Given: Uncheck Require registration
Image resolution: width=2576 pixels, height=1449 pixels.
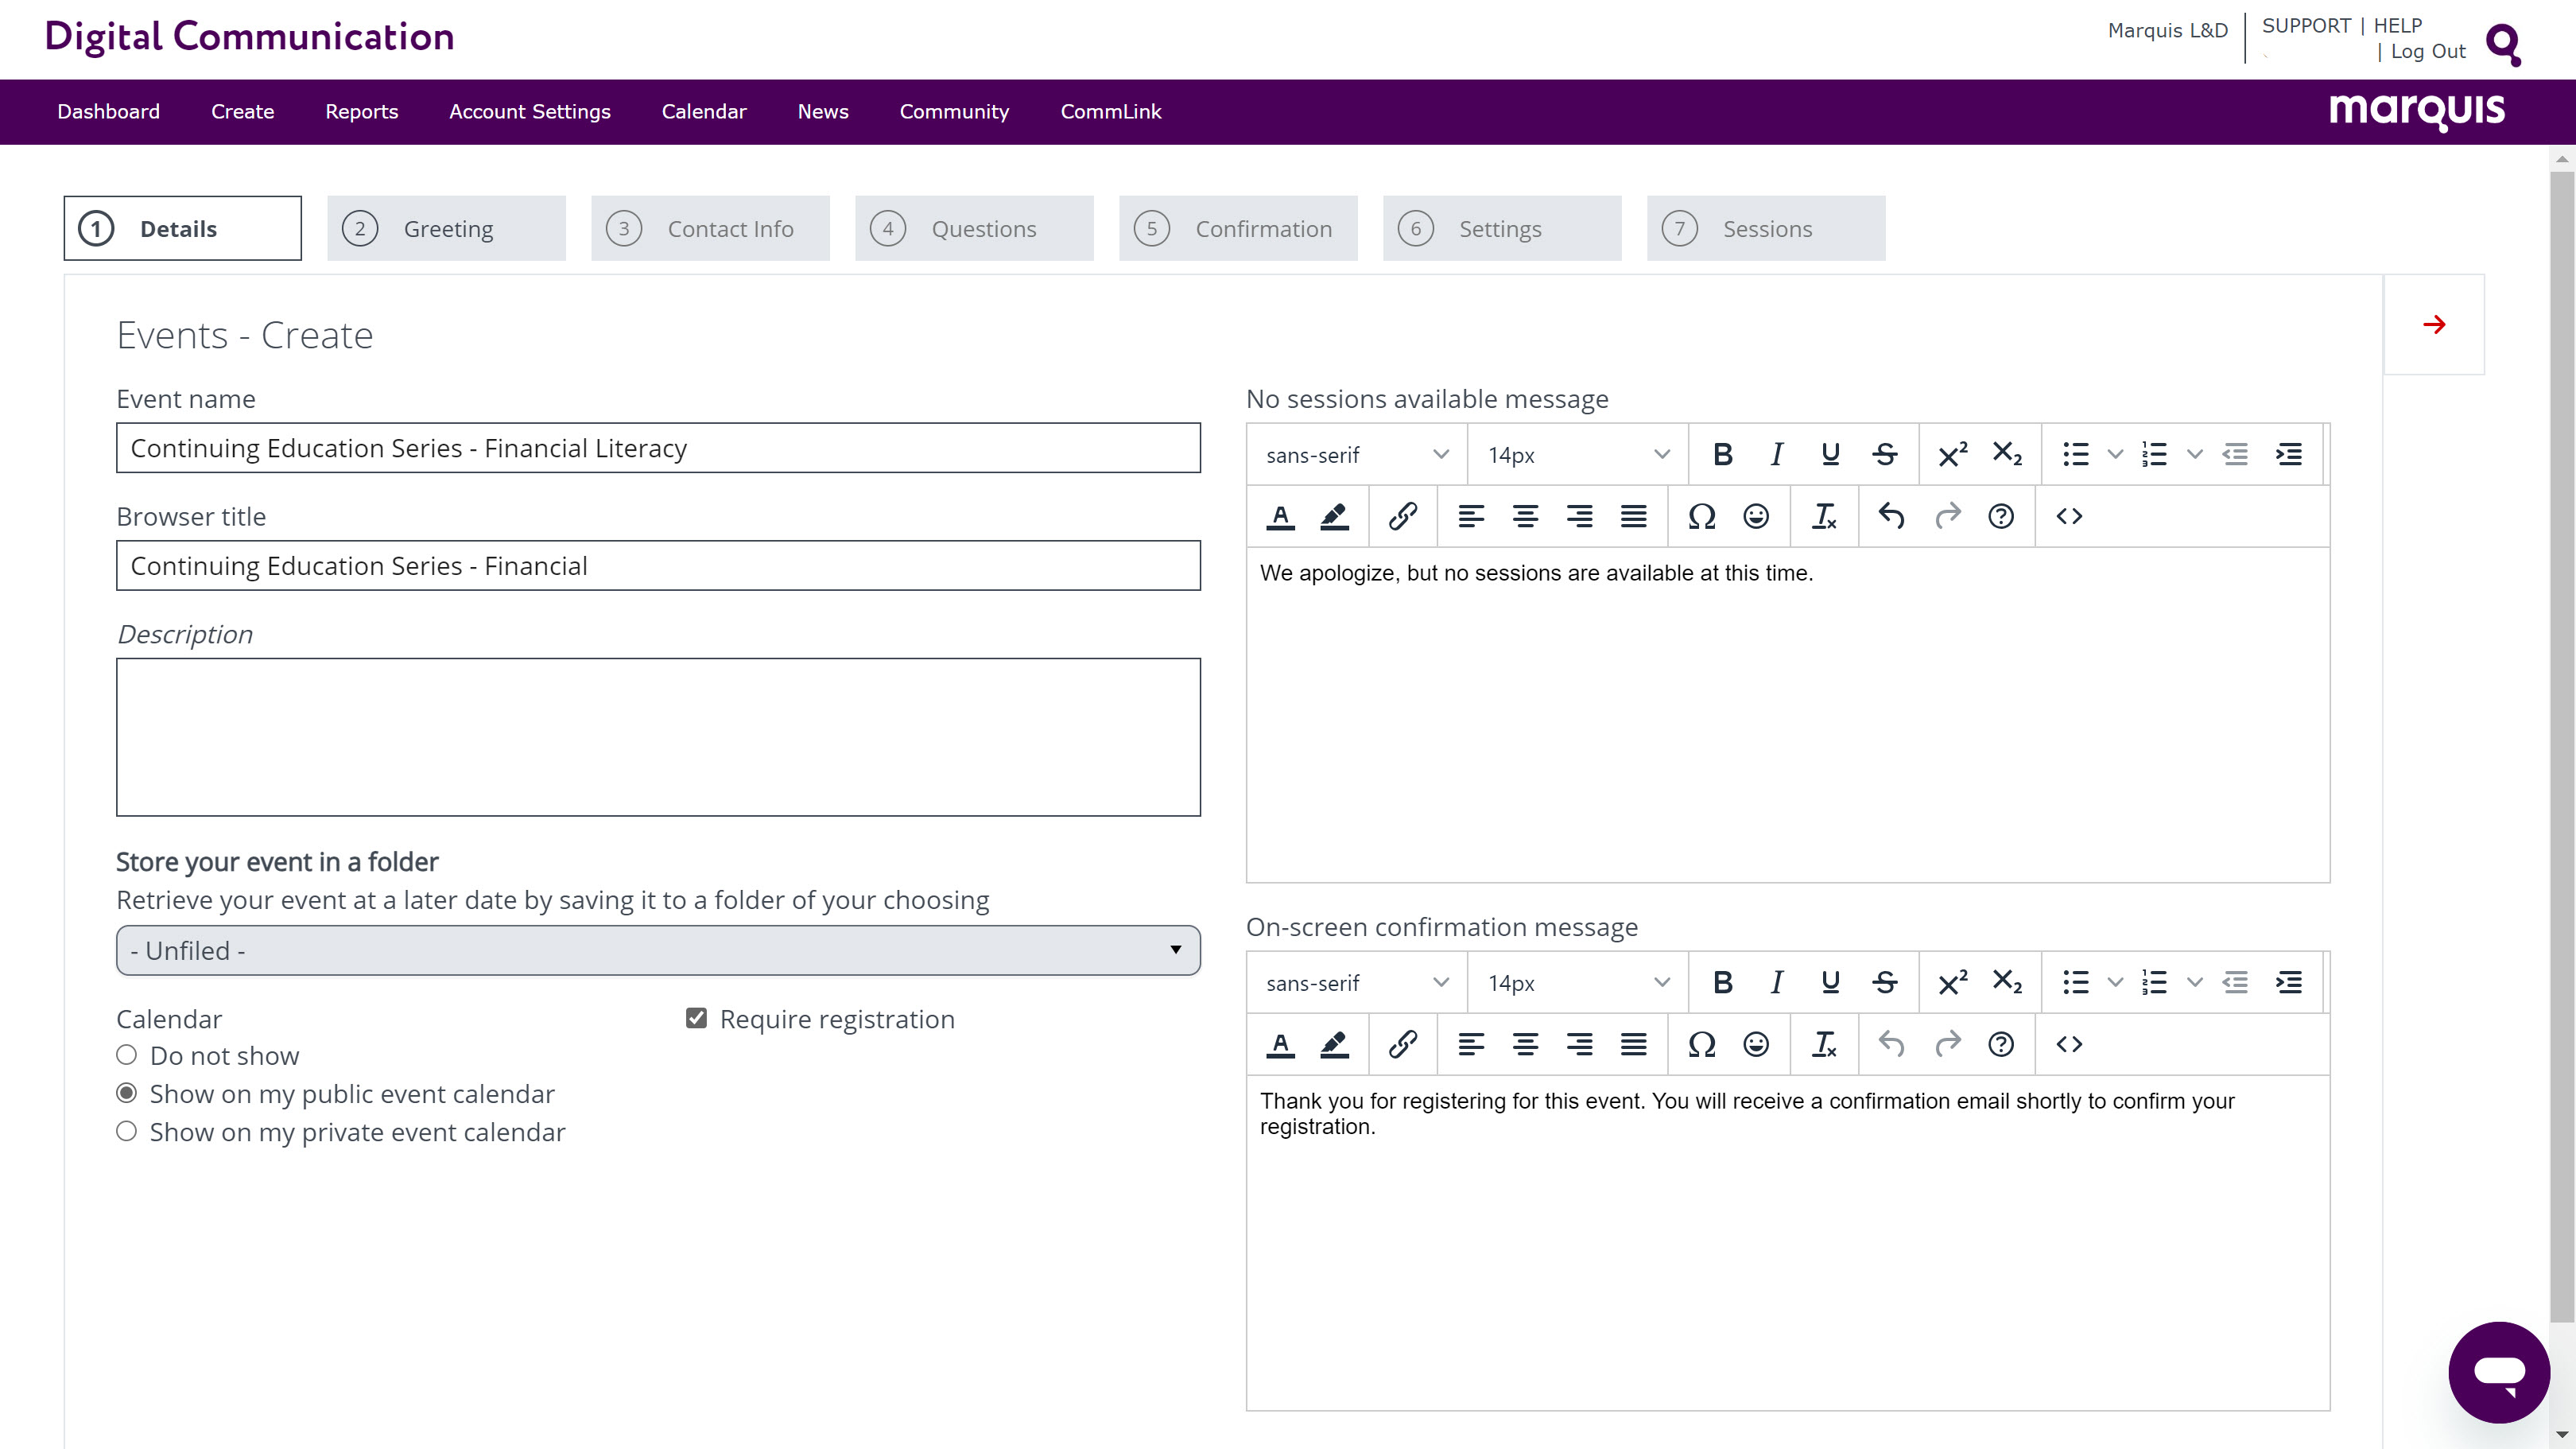Looking at the screenshot, I should click(x=696, y=1018).
